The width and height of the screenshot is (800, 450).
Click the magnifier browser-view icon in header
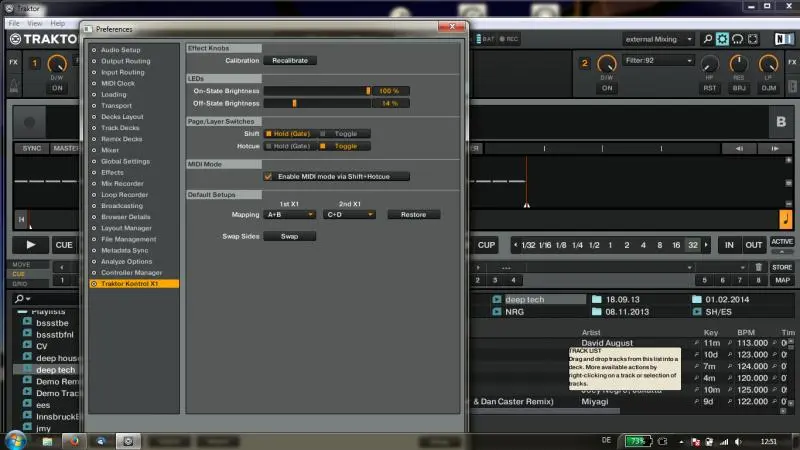pos(705,39)
